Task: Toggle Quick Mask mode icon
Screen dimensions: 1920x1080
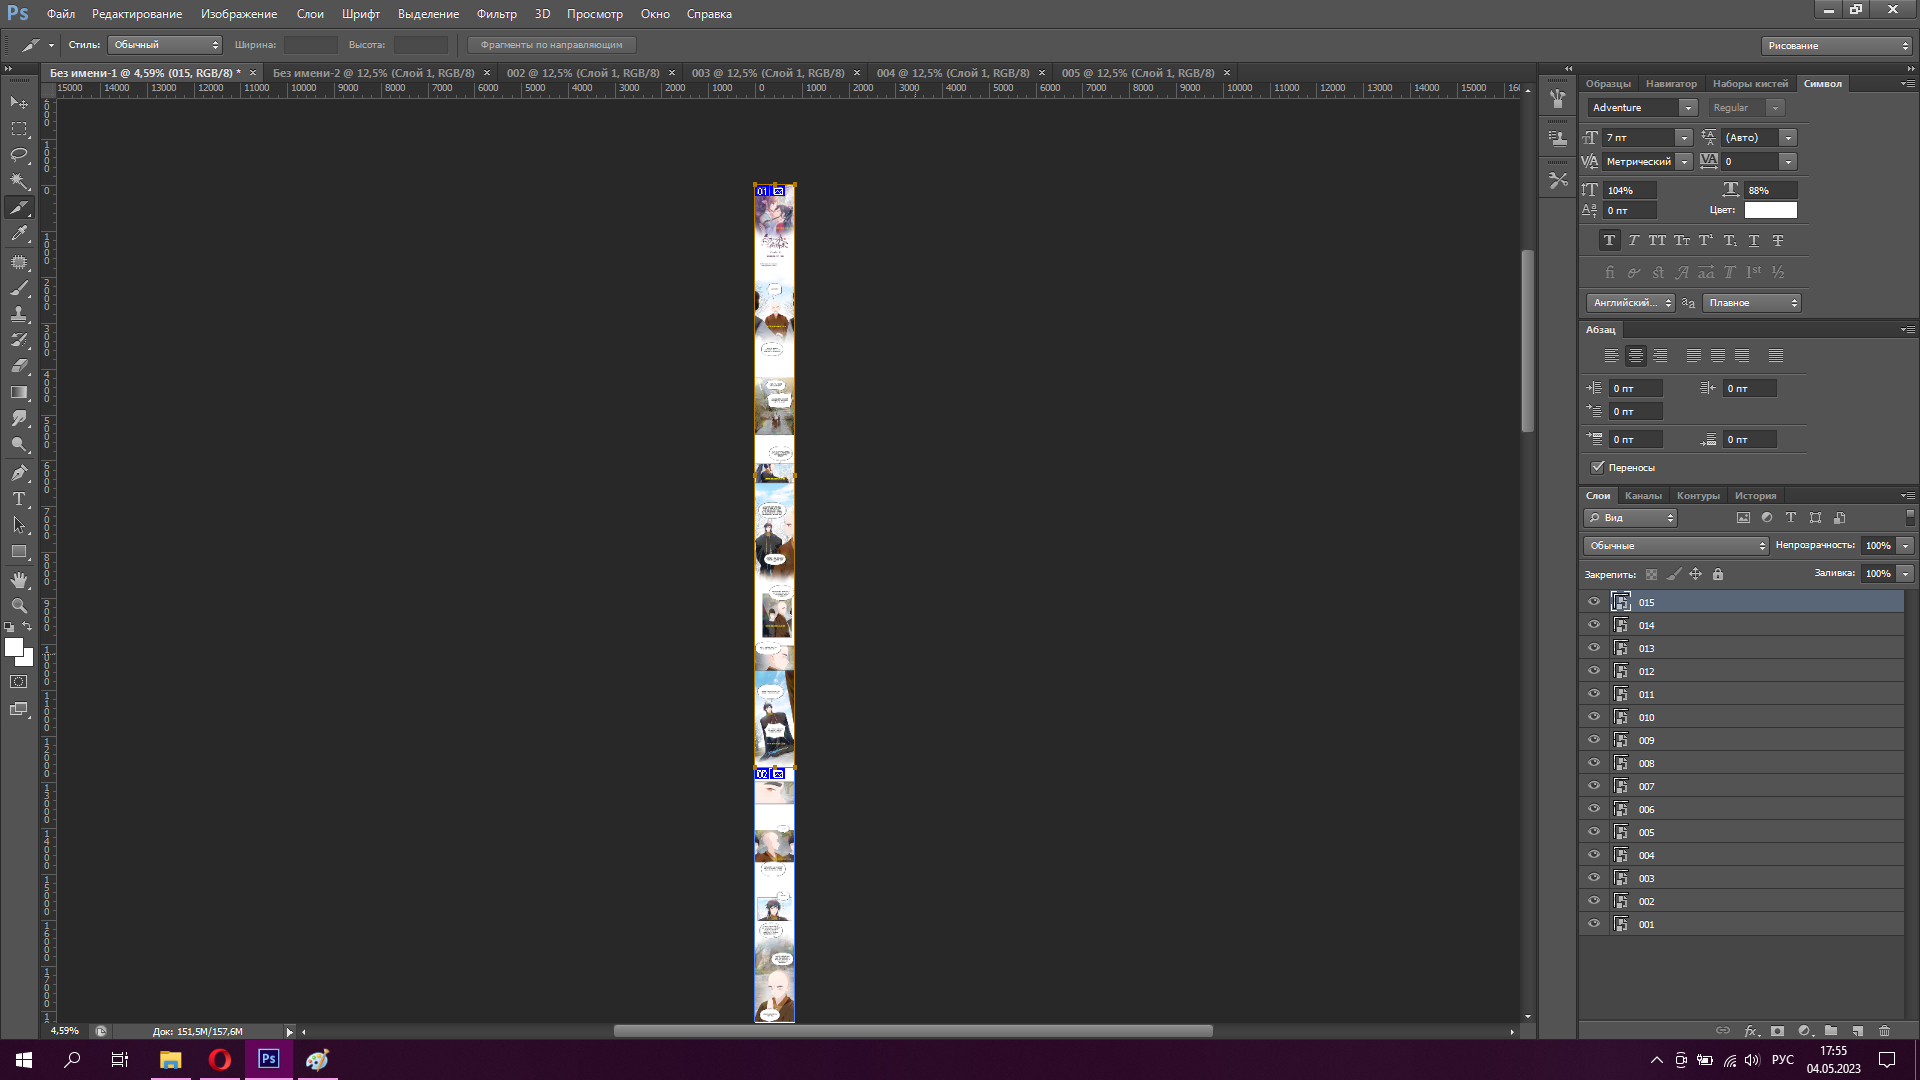Action: click(x=19, y=682)
